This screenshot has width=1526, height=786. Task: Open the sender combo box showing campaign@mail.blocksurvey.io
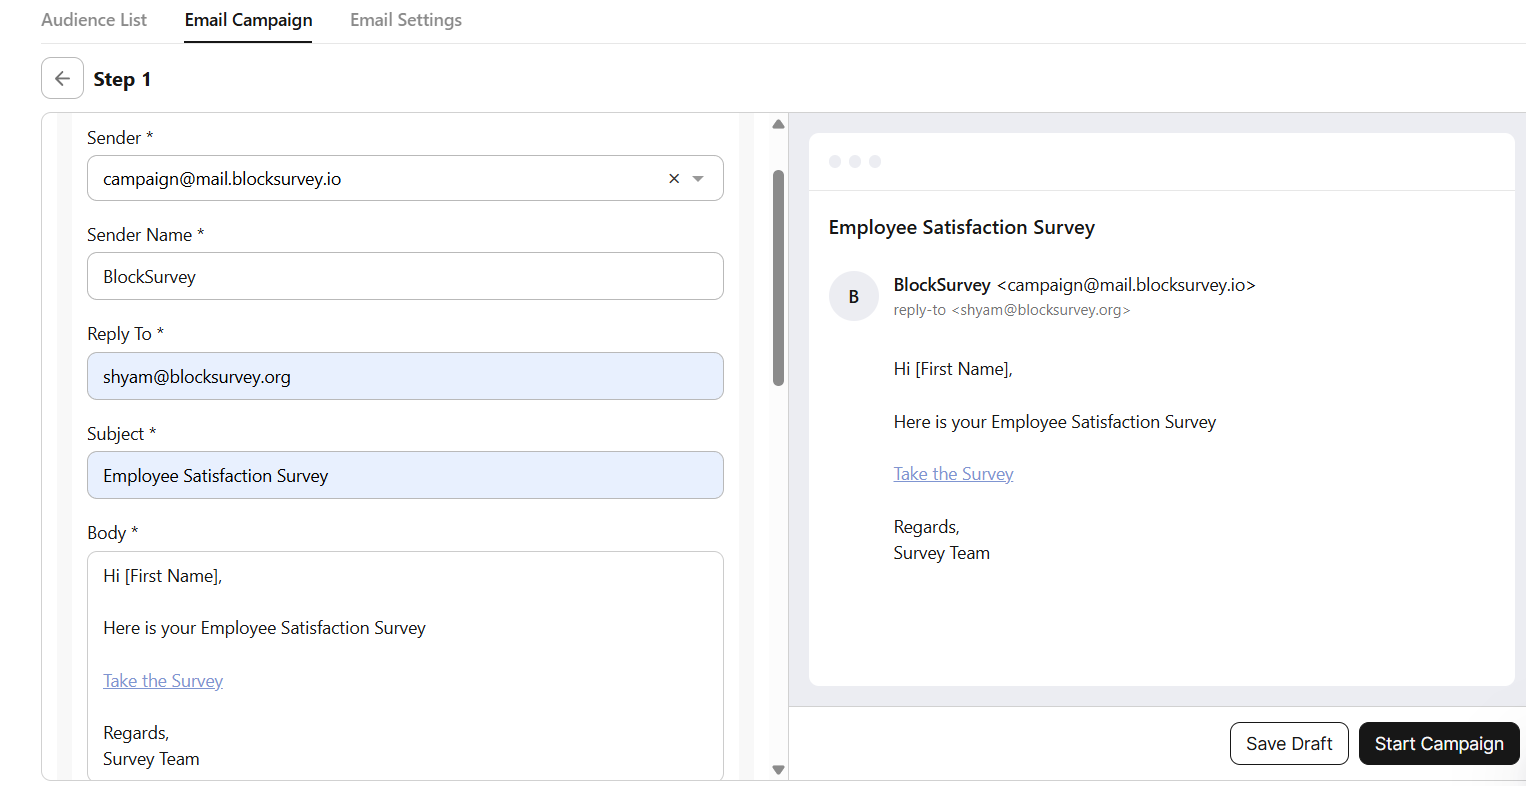pos(405,178)
